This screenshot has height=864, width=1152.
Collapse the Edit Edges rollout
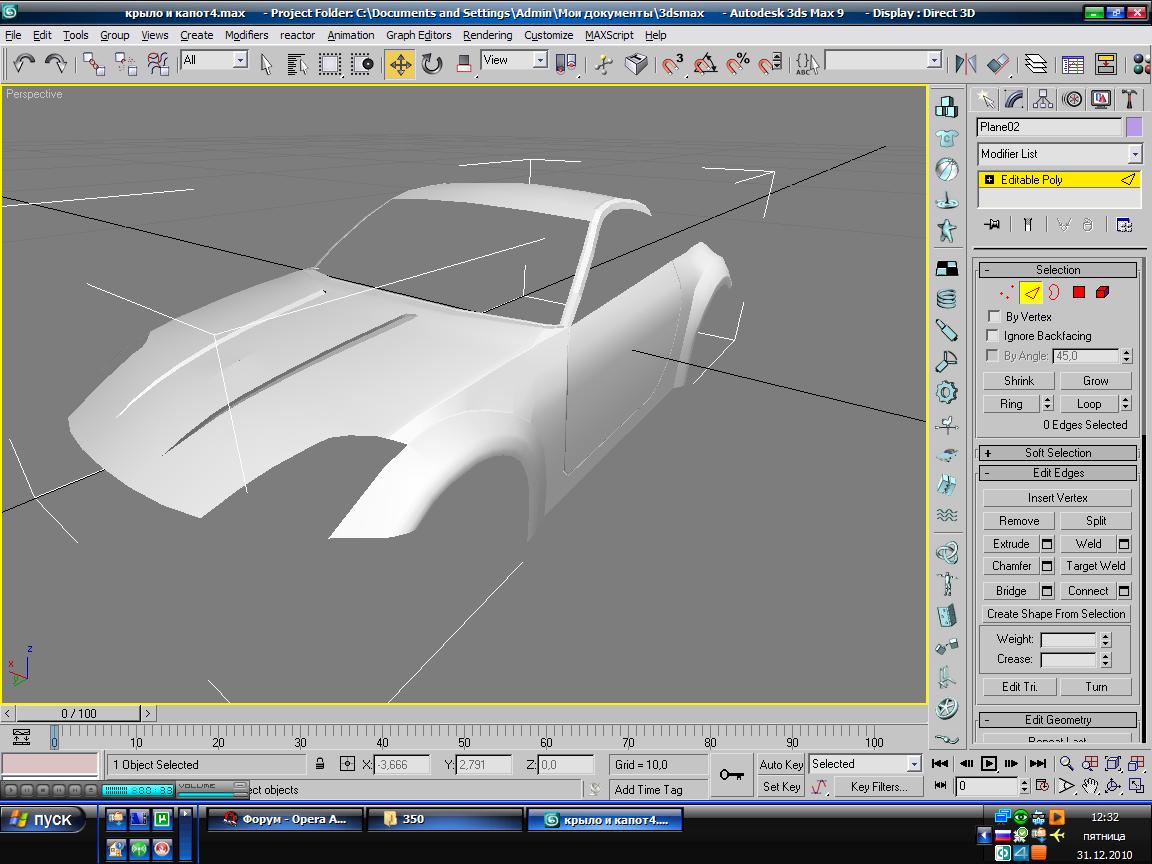click(x=1058, y=473)
